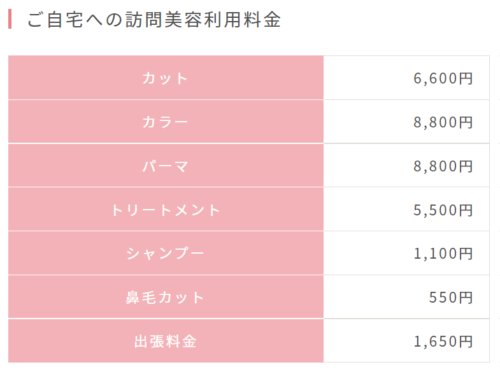Select the カラー row label

(x=166, y=122)
